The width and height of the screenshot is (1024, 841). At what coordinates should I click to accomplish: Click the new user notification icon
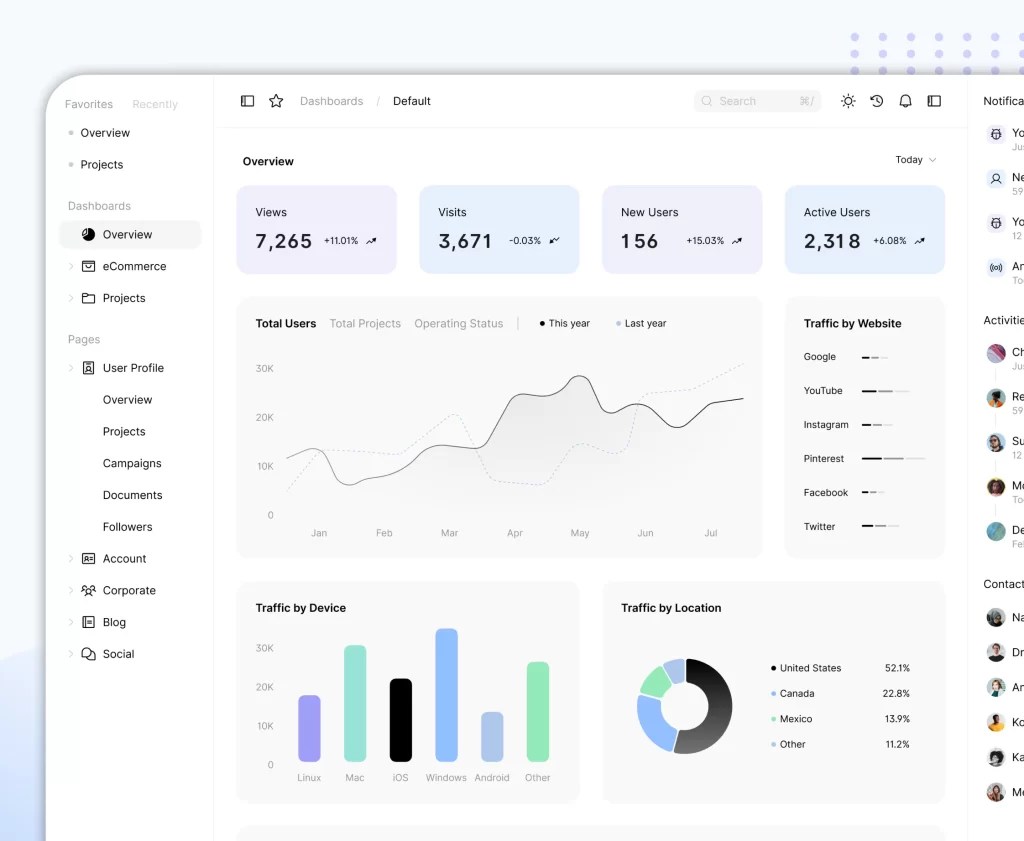(x=996, y=178)
